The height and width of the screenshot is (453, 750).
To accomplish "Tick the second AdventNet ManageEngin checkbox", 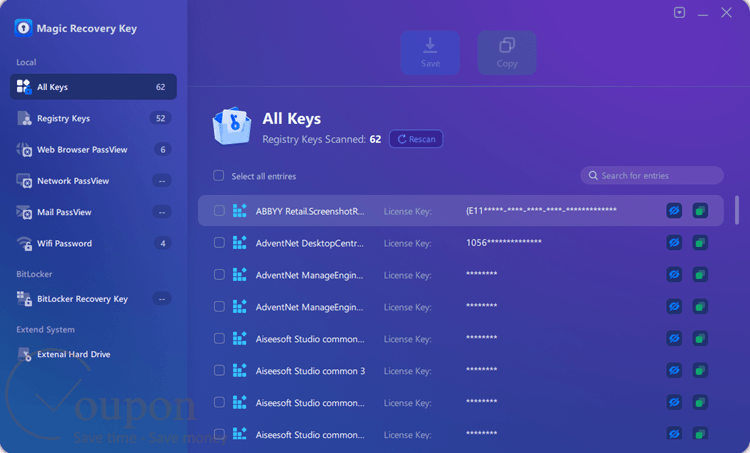I will tap(219, 307).
